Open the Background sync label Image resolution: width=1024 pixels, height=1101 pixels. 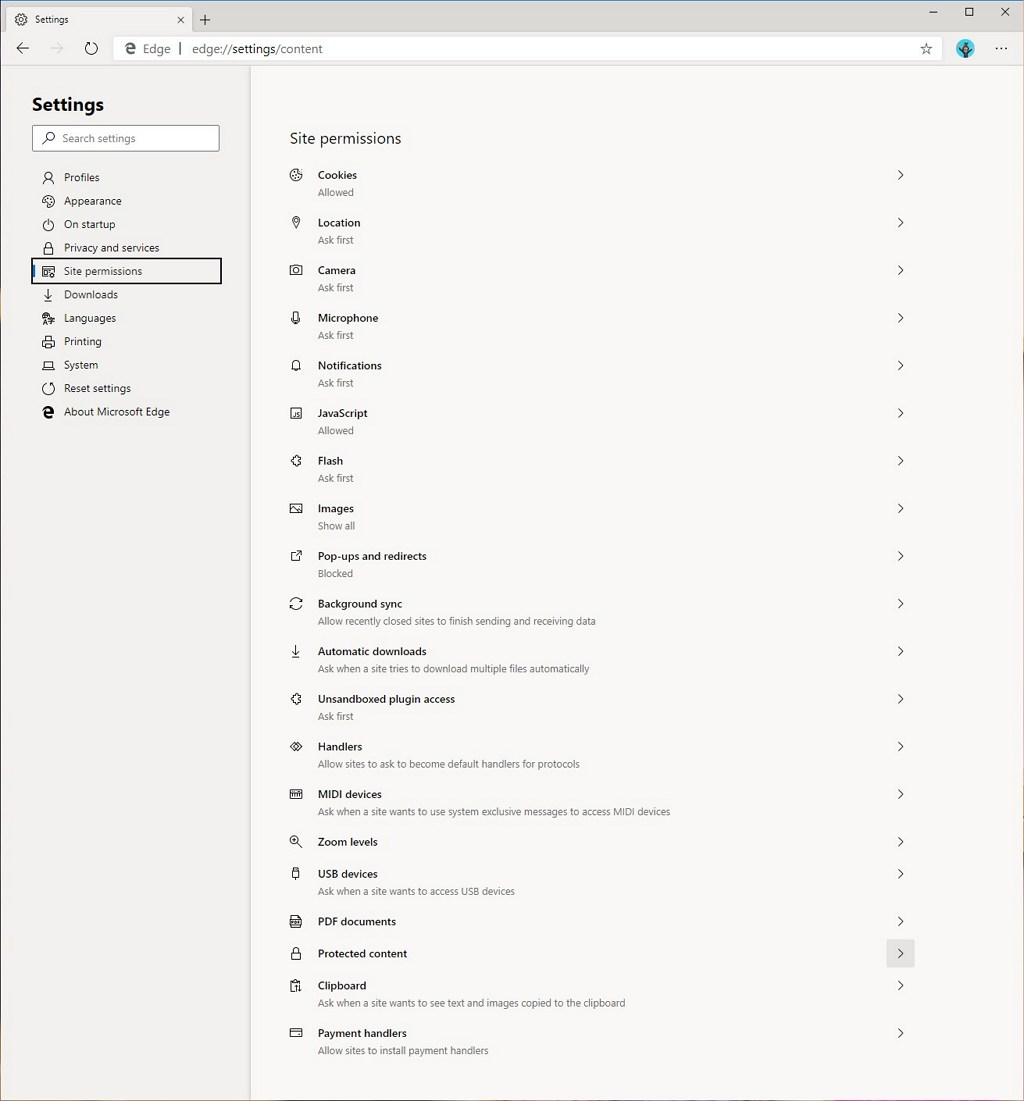pyautogui.click(x=360, y=604)
